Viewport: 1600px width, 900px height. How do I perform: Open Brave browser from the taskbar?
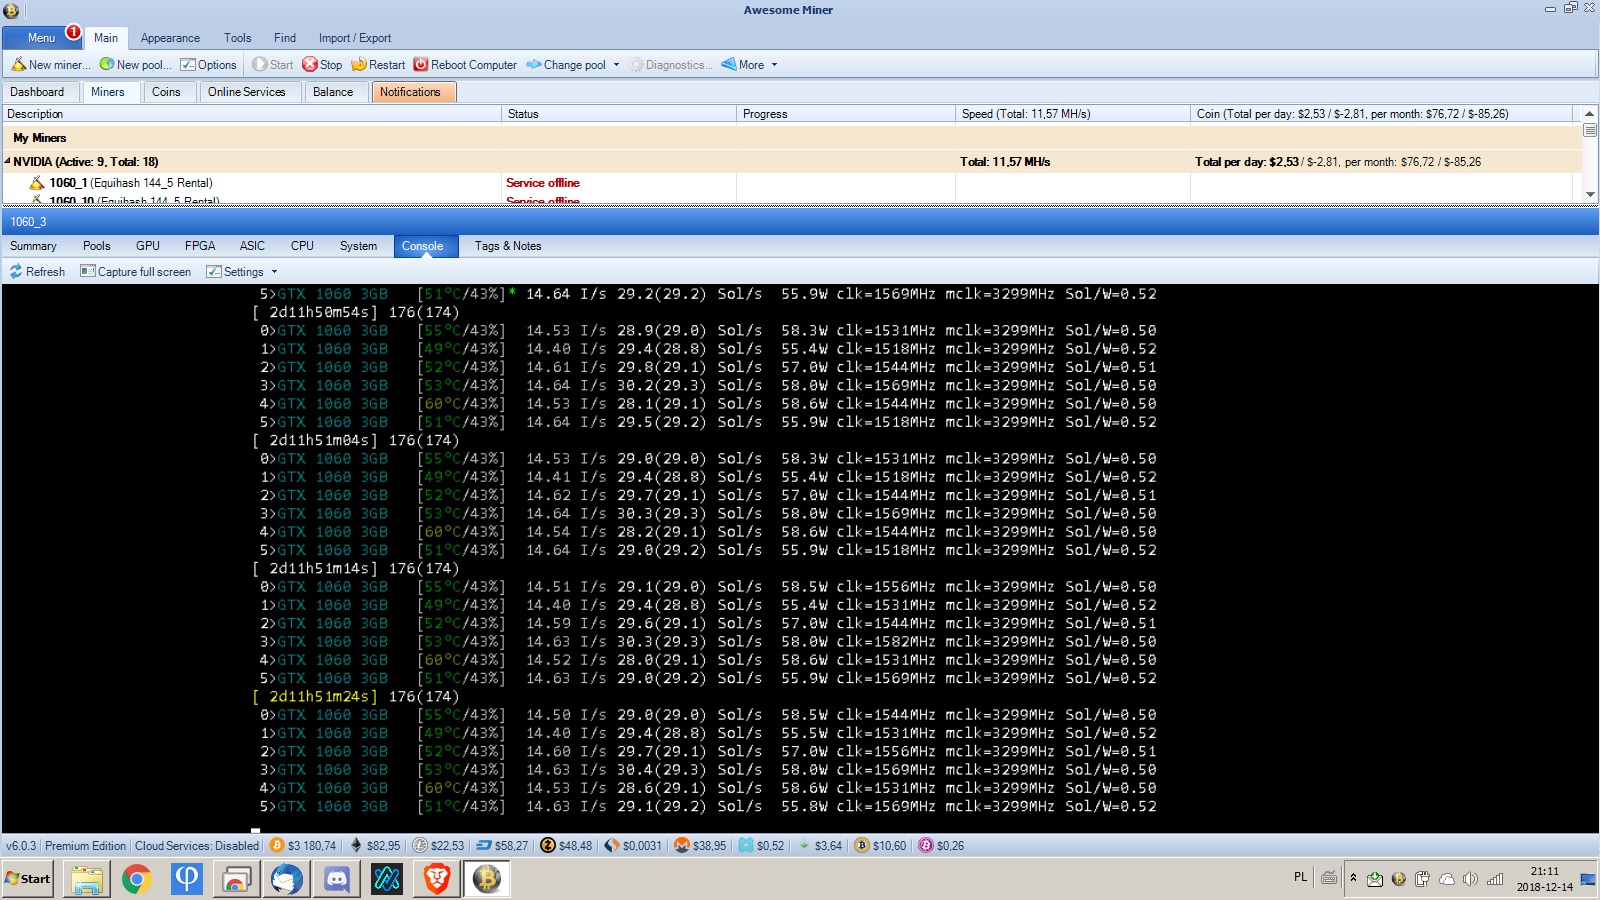[x=437, y=879]
